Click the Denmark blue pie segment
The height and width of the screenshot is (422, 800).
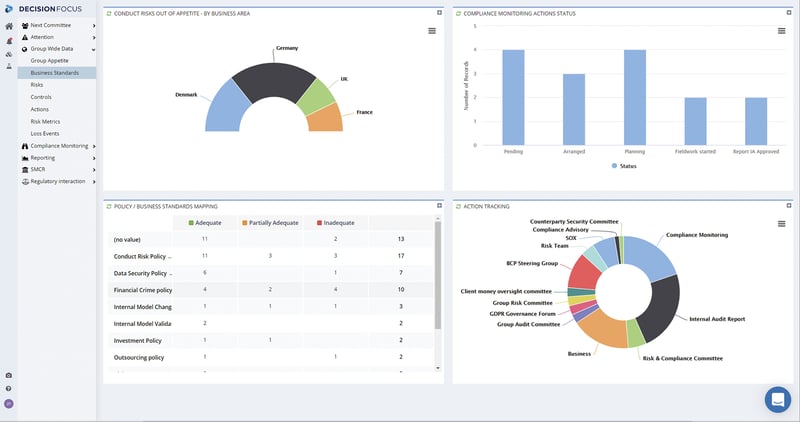tap(226, 109)
